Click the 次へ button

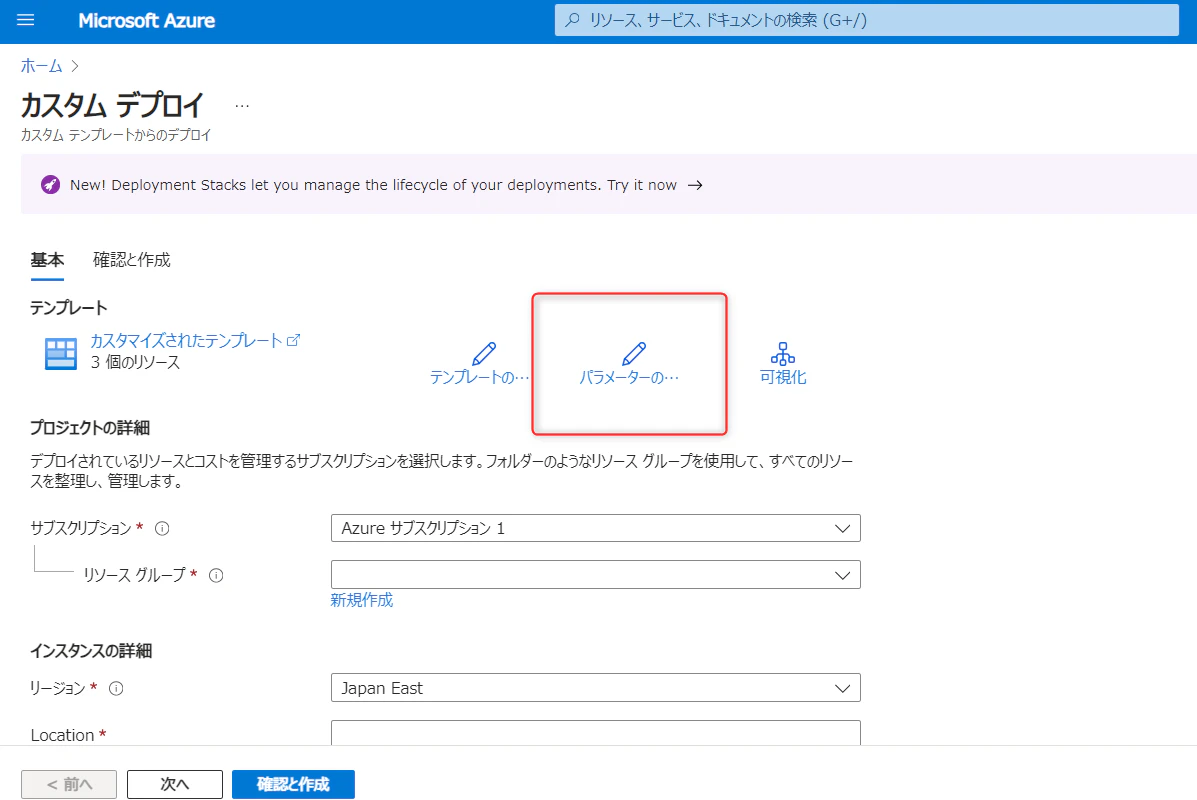(x=175, y=784)
